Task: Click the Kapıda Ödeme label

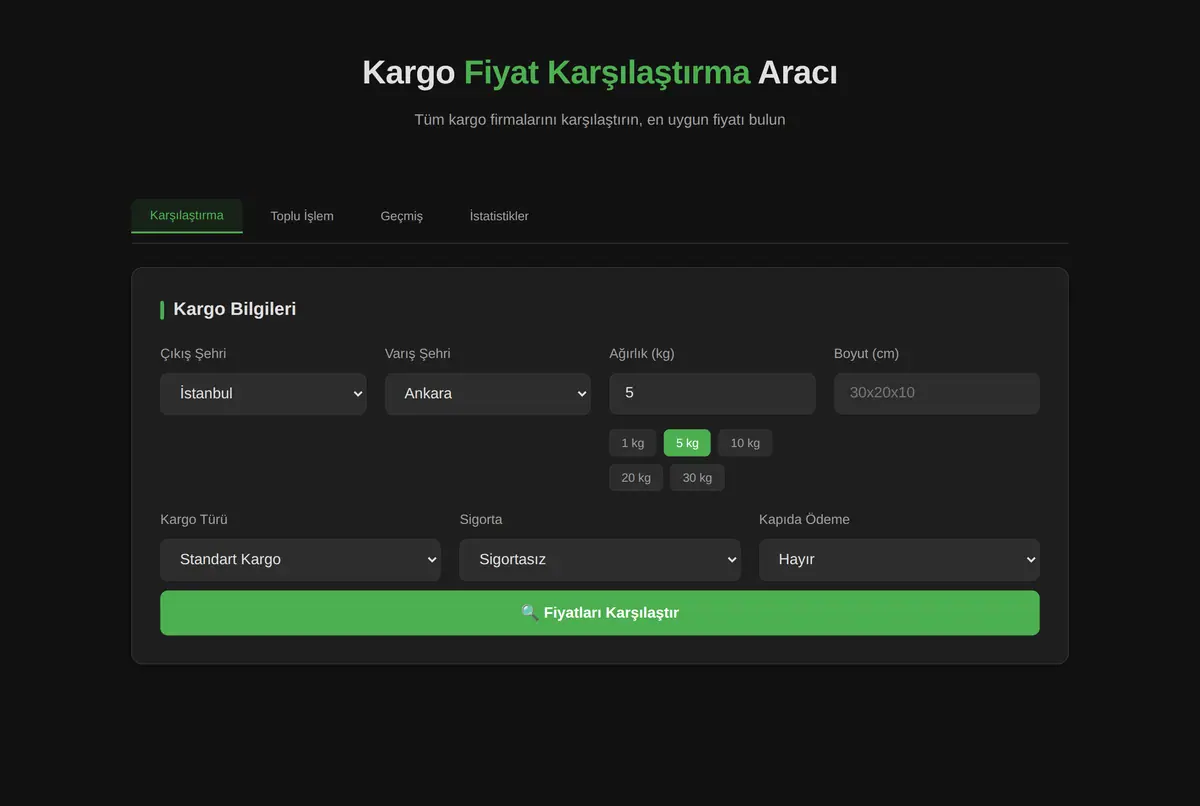Action: 805,520
